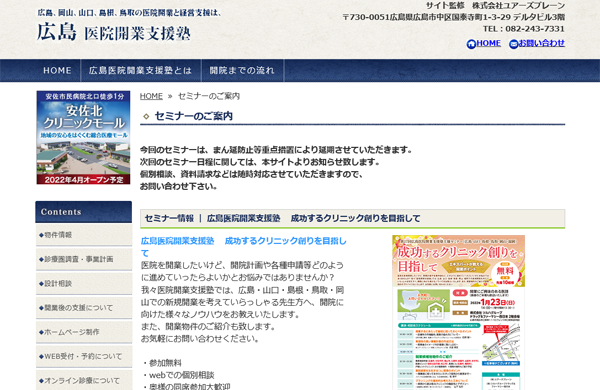Viewport: 600px width, 390px height.
Task: Click the 参加無料 bullet text
Action: click(x=165, y=363)
